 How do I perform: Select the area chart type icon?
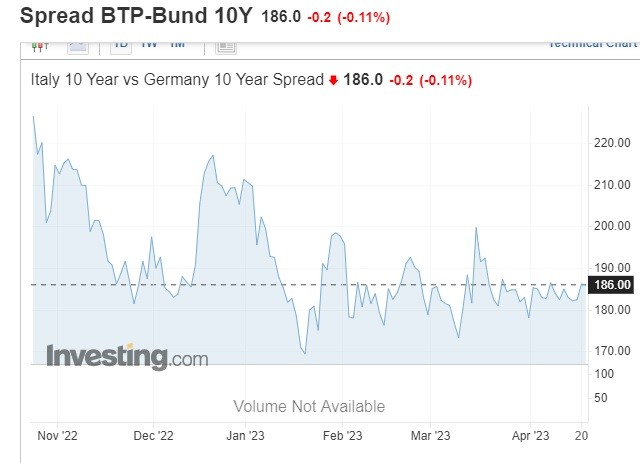(78, 45)
